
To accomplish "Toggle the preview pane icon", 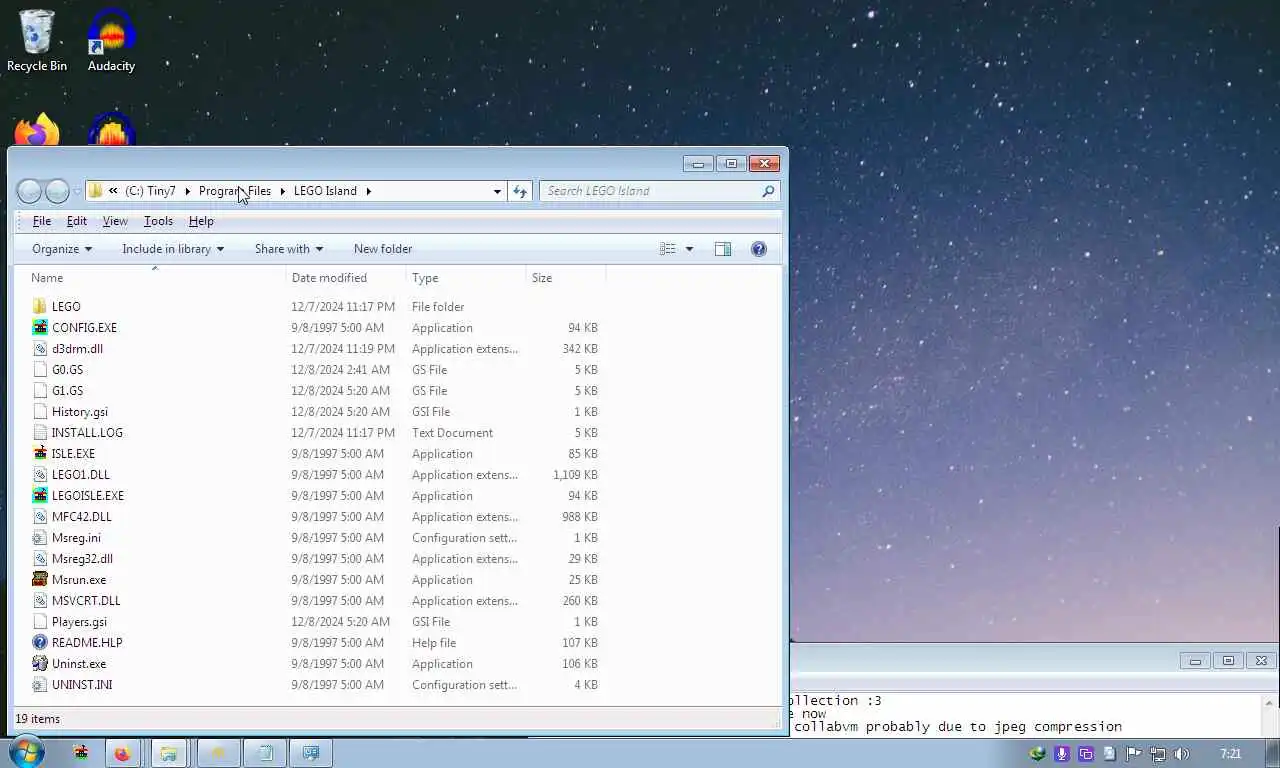I will (x=723, y=249).
